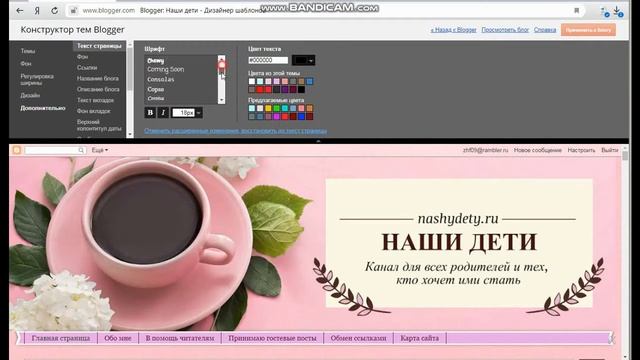Open the Дизайн section

tap(30, 95)
